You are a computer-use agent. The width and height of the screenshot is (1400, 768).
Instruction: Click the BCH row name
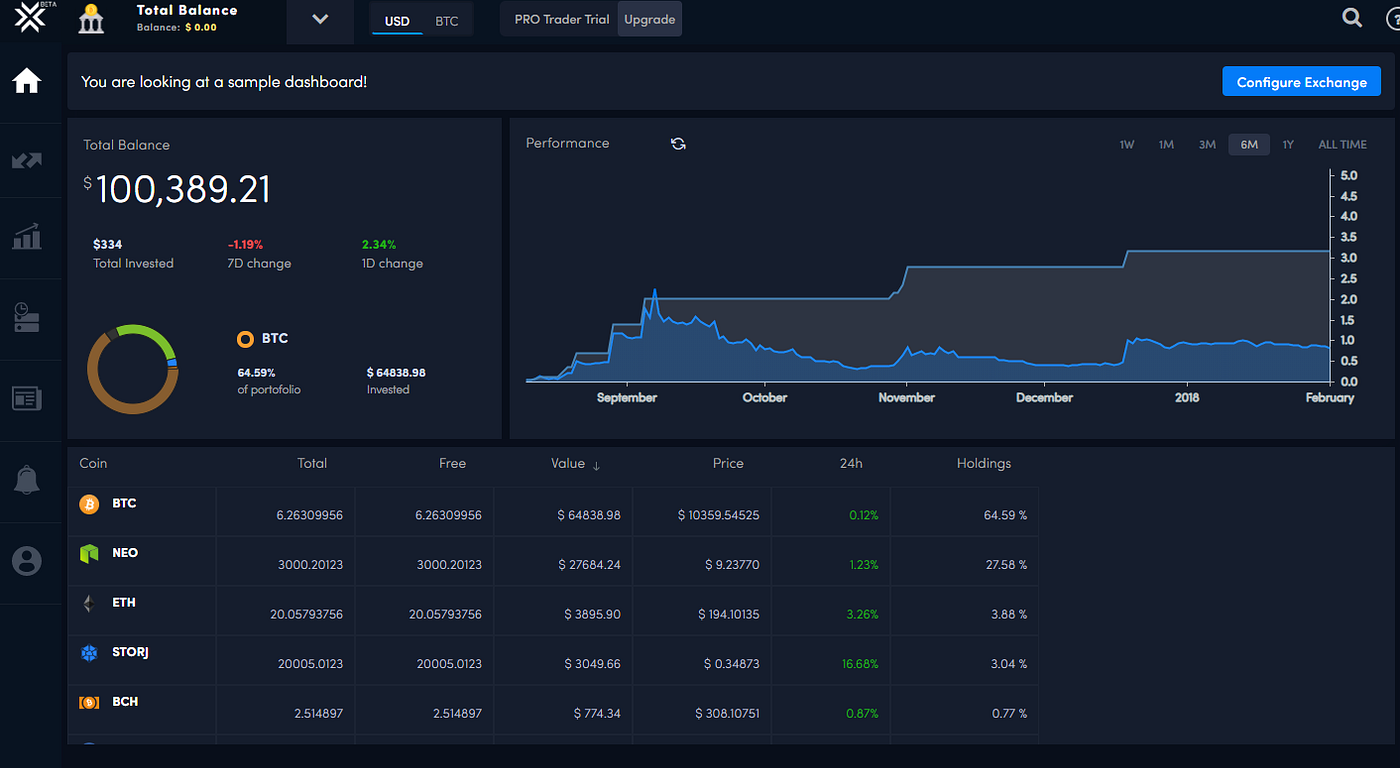point(125,702)
